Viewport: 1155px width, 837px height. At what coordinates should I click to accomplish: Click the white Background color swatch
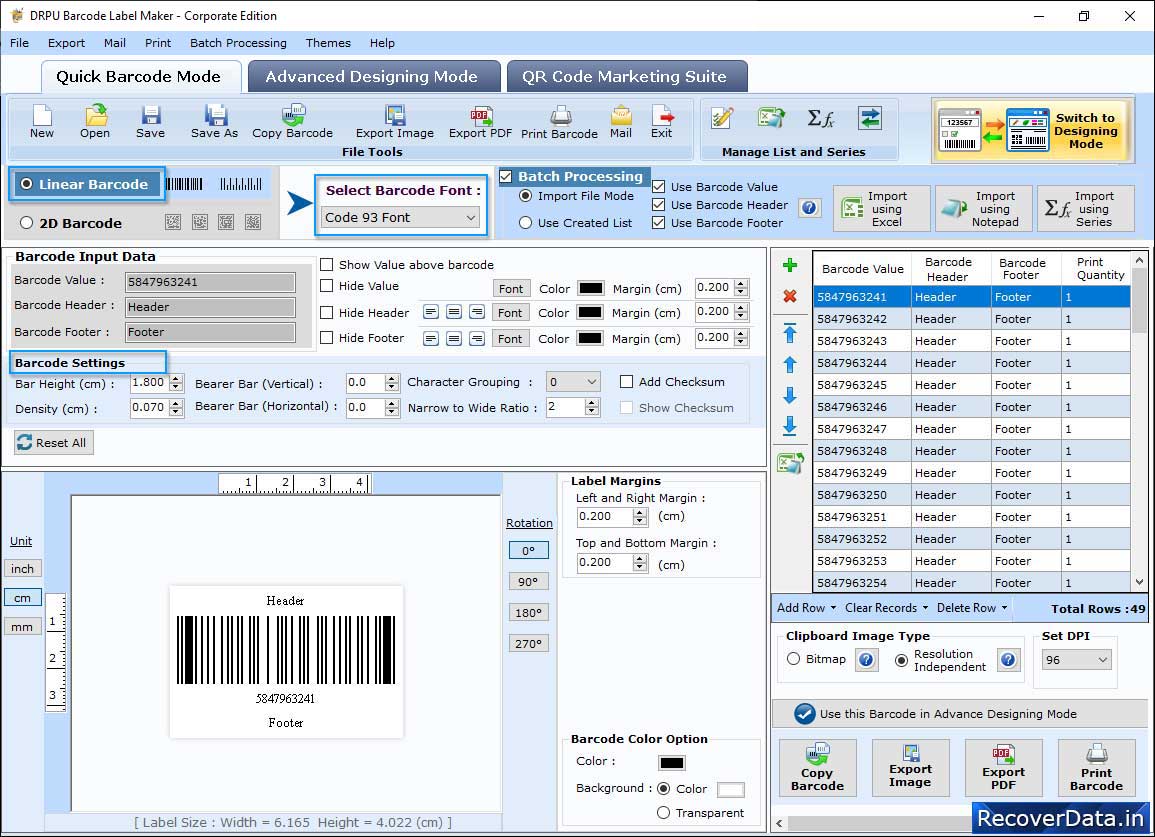click(x=731, y=789)
